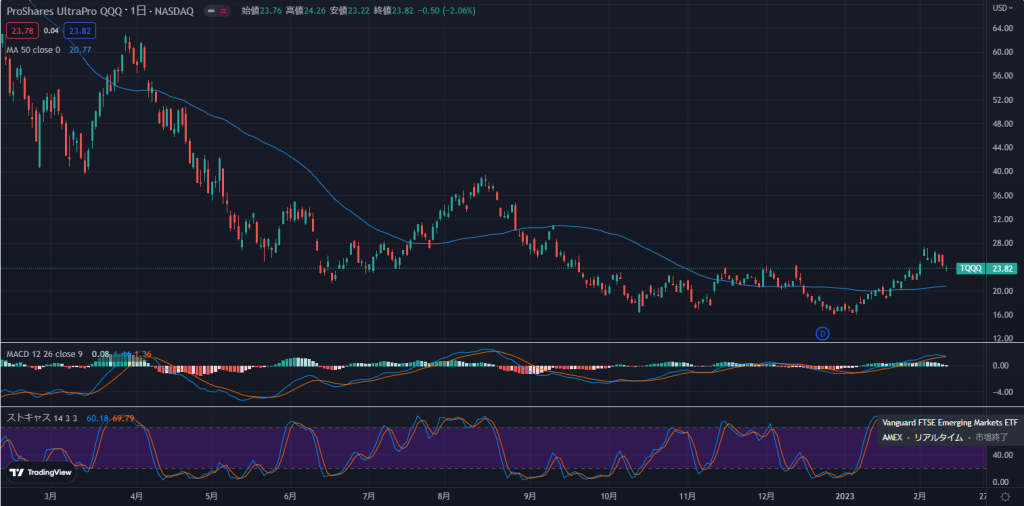1024x506 pixels.
Task: Click the NASDAQ exchange label
Action: [173, 11]
